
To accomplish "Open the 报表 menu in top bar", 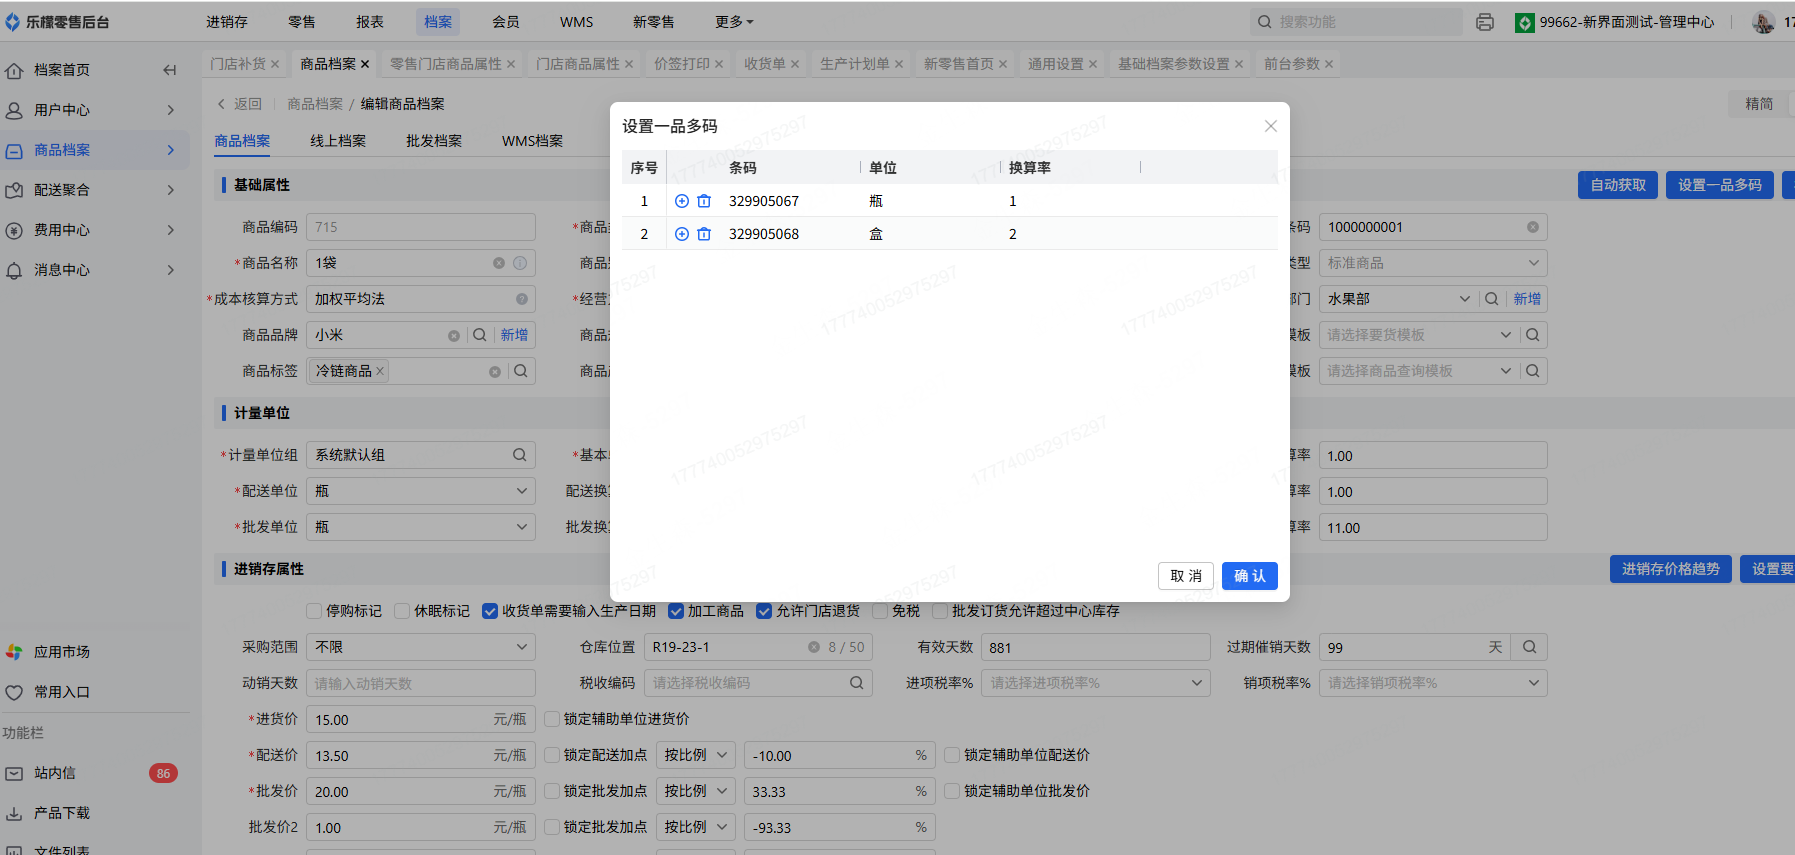I will click(x=370, y=22).
